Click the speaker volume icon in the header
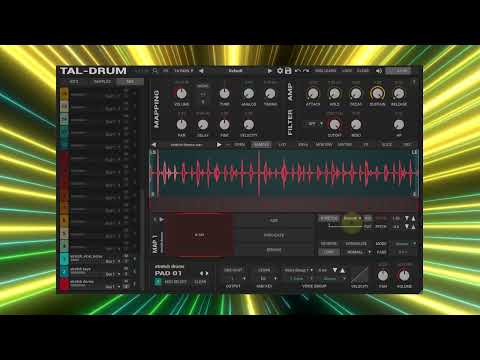 point(379,71)
